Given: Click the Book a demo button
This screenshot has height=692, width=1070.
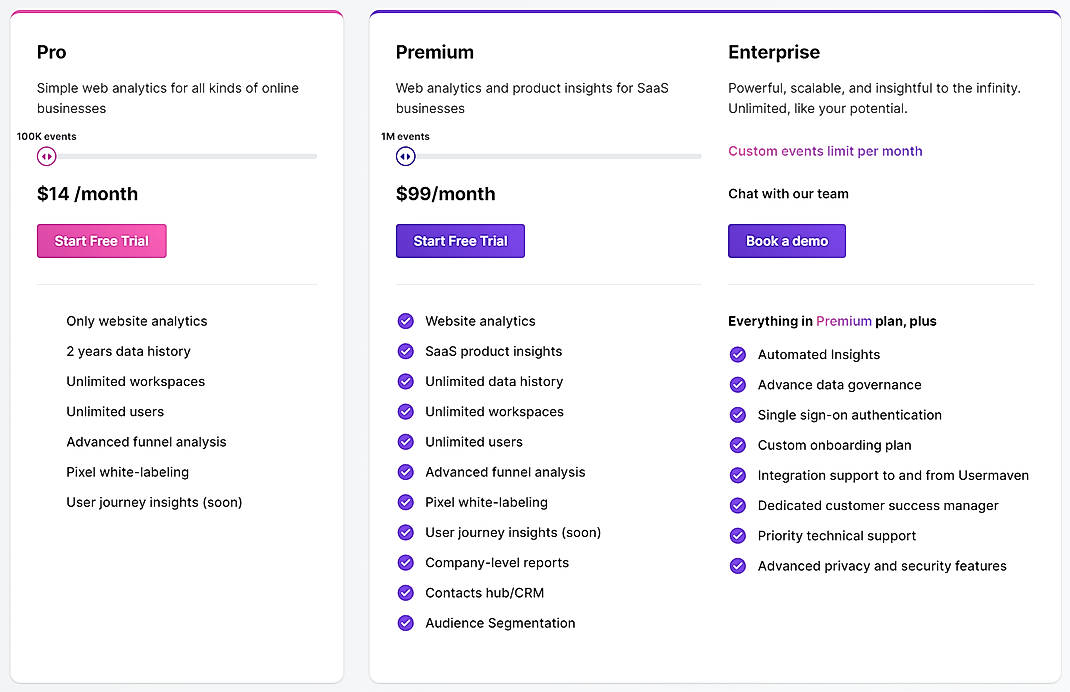Looking at the screenshot, I should [787, 240].
